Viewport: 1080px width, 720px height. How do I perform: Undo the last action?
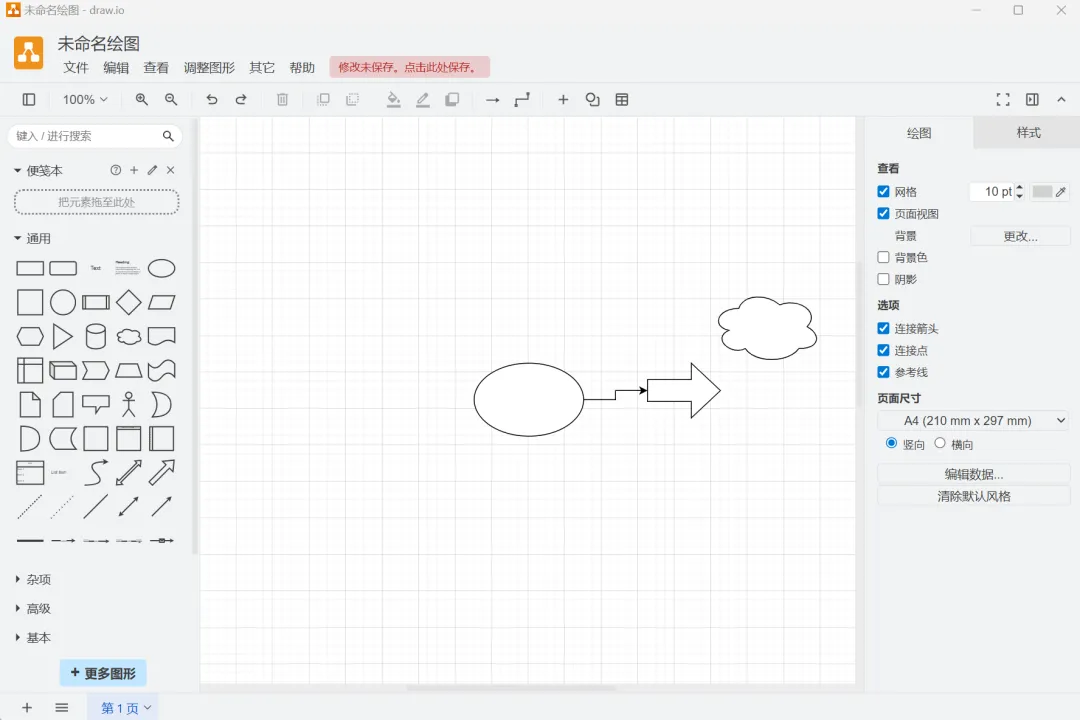click(x=212, y=100)
